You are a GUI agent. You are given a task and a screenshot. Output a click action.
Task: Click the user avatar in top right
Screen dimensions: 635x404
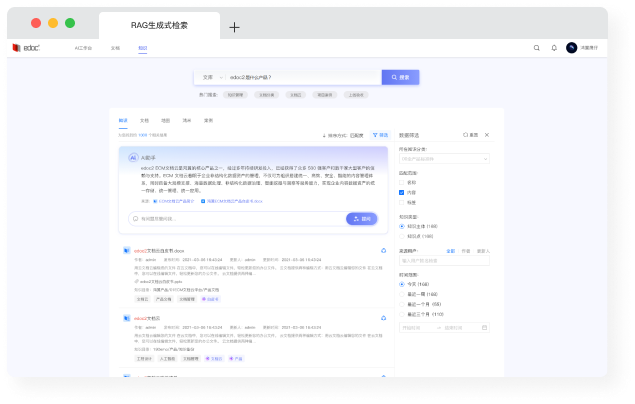pyautogui.click(x=572, y=47)
